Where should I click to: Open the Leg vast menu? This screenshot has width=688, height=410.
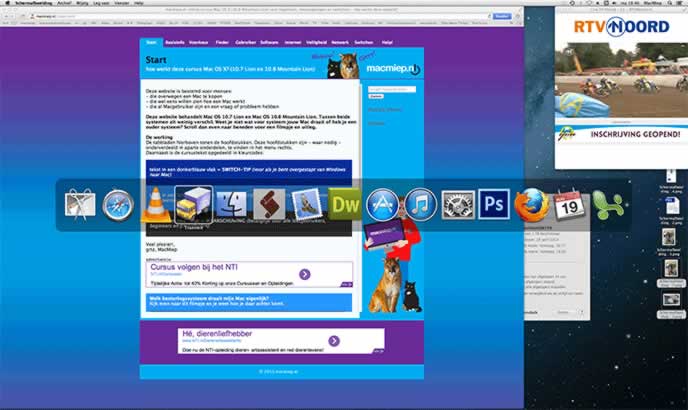[101, 3]
